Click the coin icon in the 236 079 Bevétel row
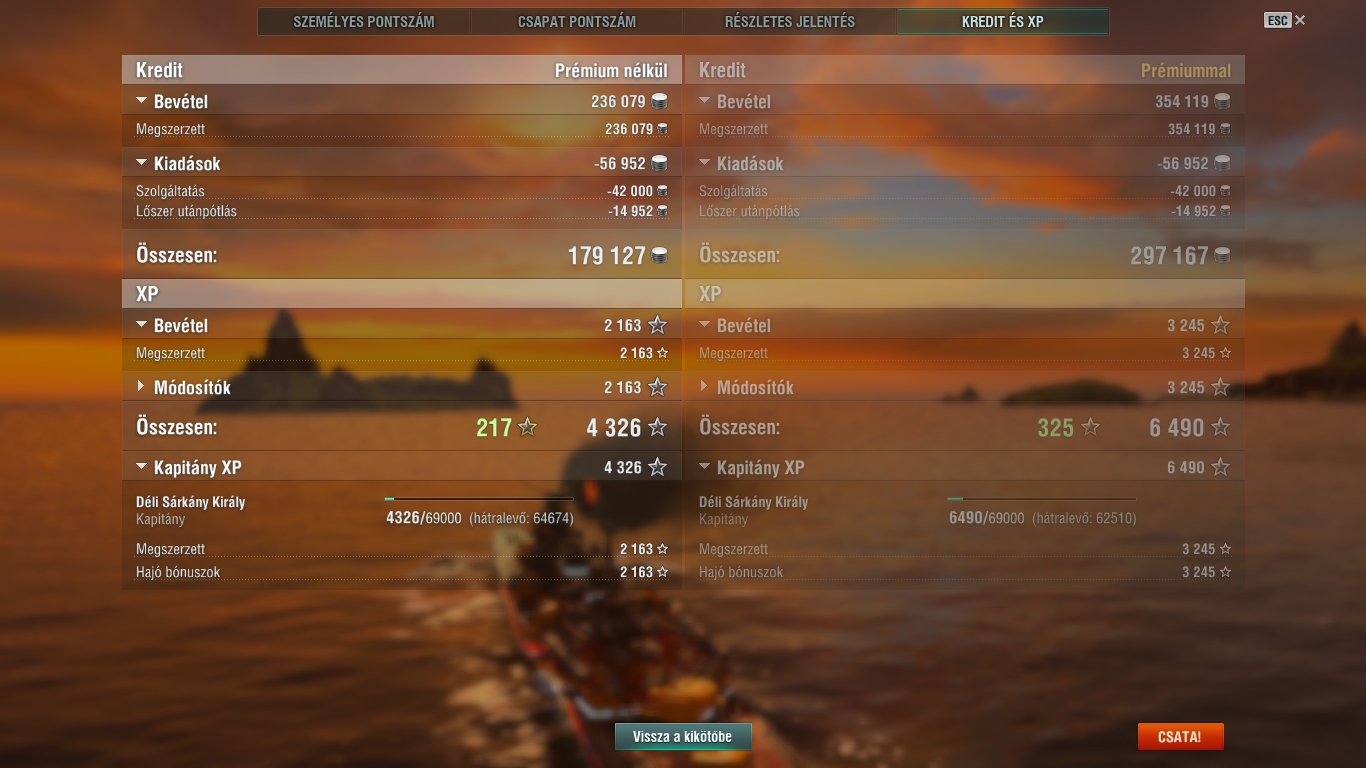Screen dimensions: 1366x768 (659, 101)
